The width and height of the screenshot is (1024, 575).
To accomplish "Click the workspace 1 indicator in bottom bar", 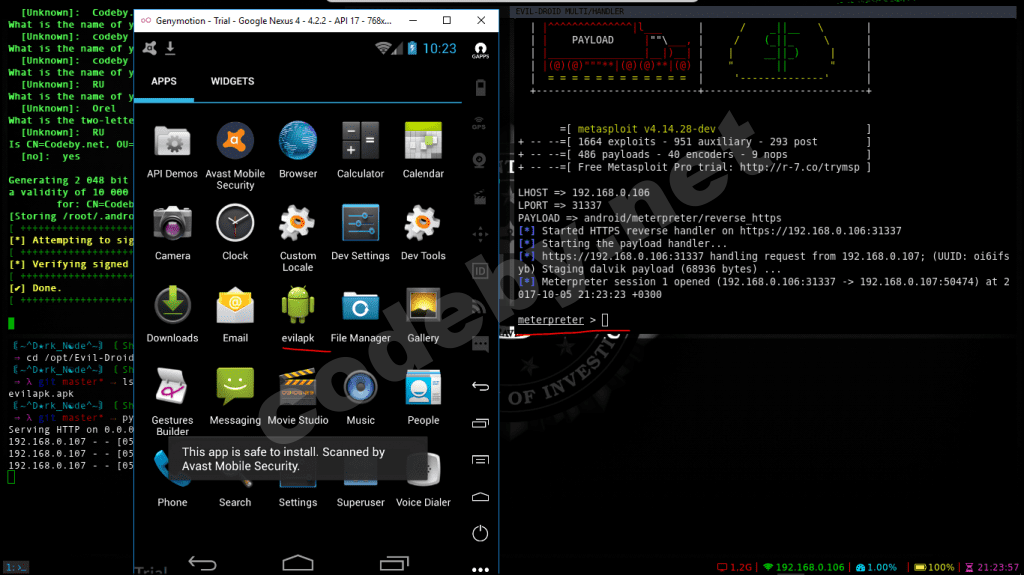I will coord(16,567).
